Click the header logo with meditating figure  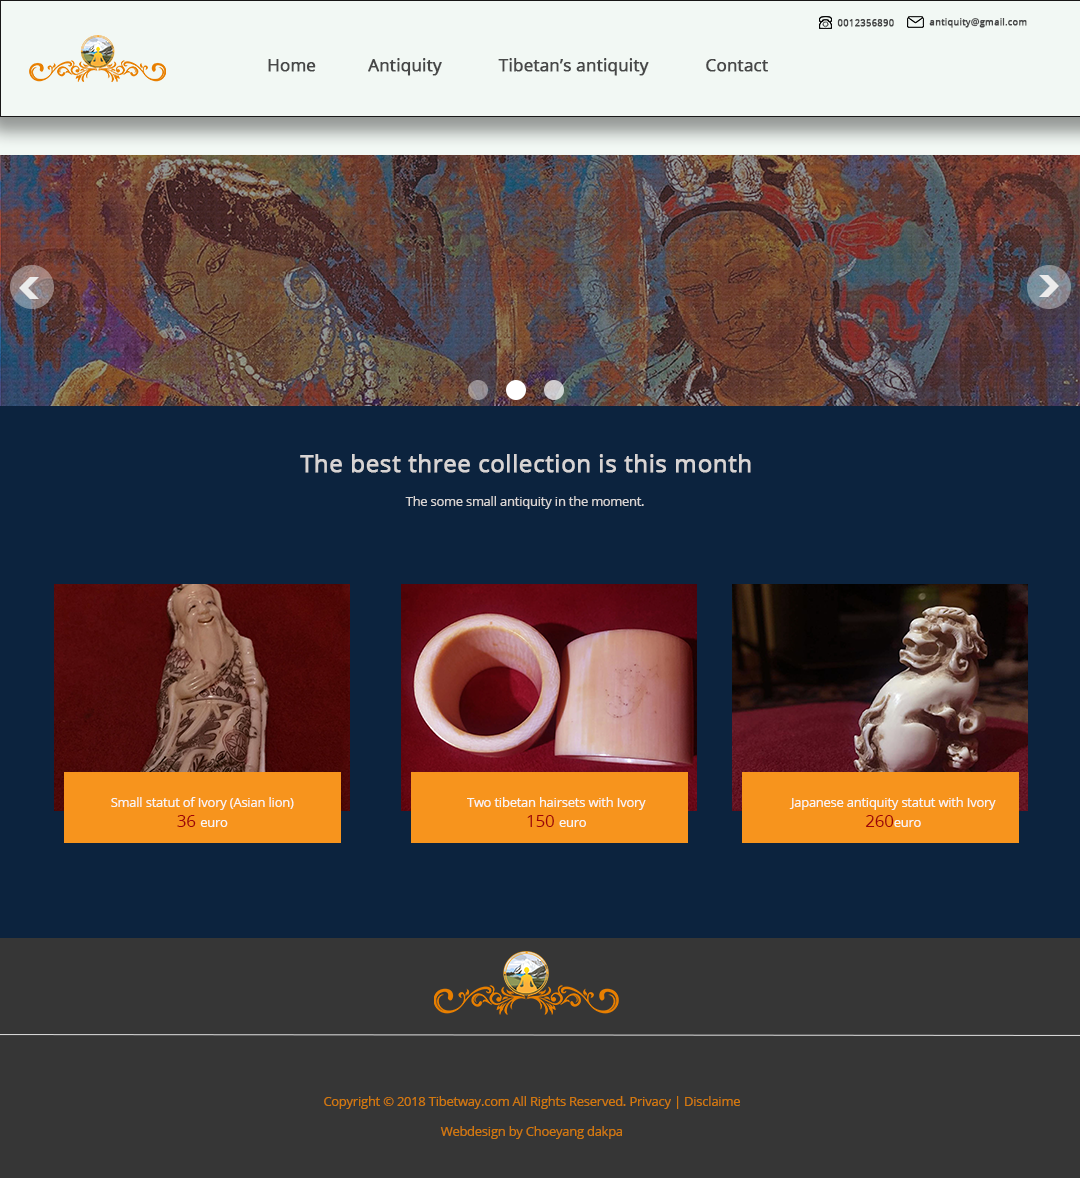tap(98, 59)
